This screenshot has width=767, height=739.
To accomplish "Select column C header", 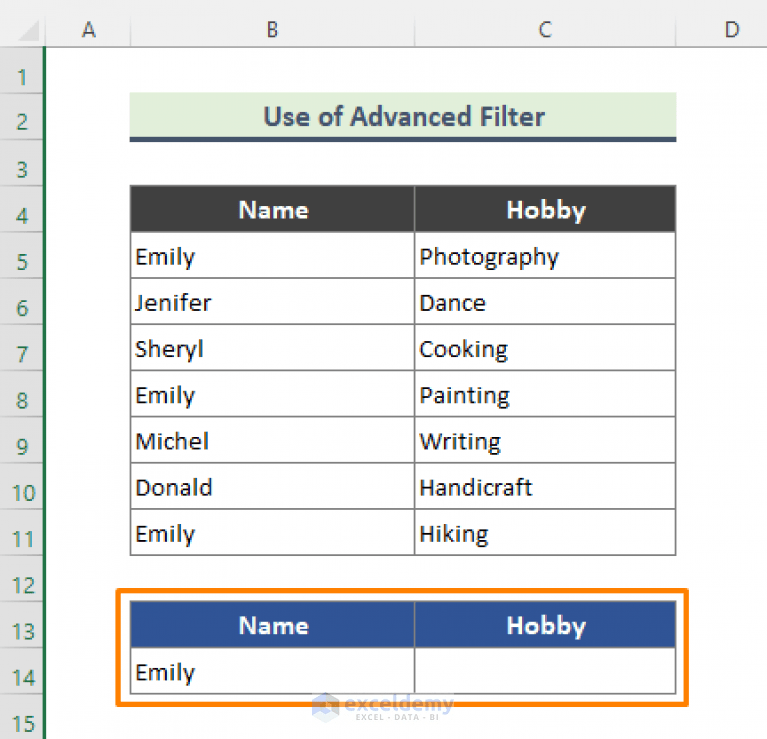I will [x=545, y=29].
